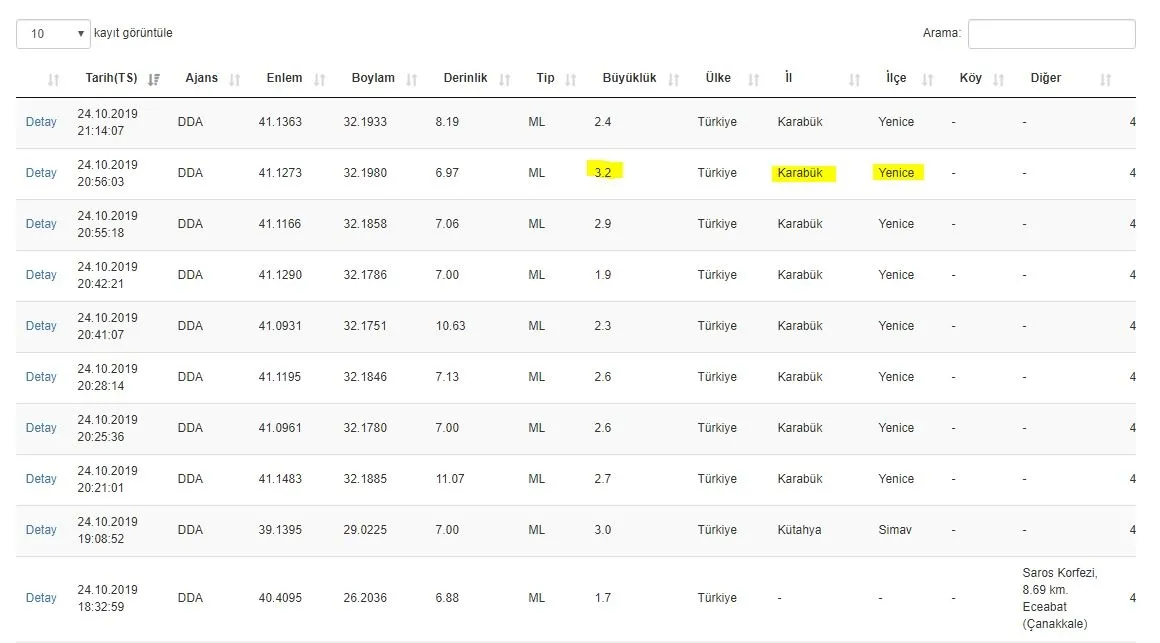Click the Tip column sort icon
This screenshot has width=1160, height=643.
tap(571, 79)
